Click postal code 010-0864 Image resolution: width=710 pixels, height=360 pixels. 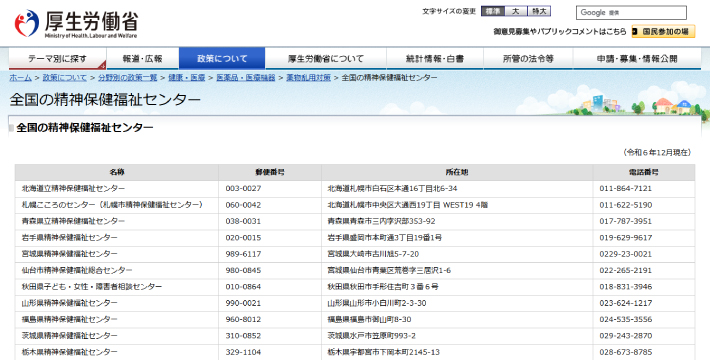pos(243,286)
